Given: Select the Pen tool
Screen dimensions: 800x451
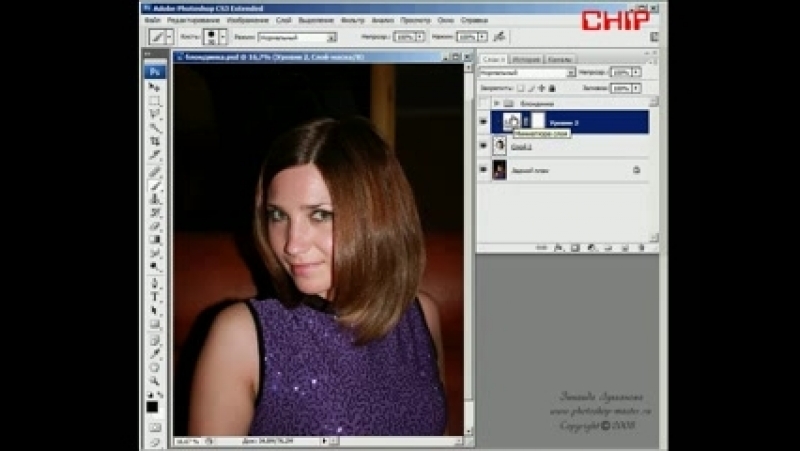Looking at the screenshot, I should pyautogui.click(x=155, y=283).
